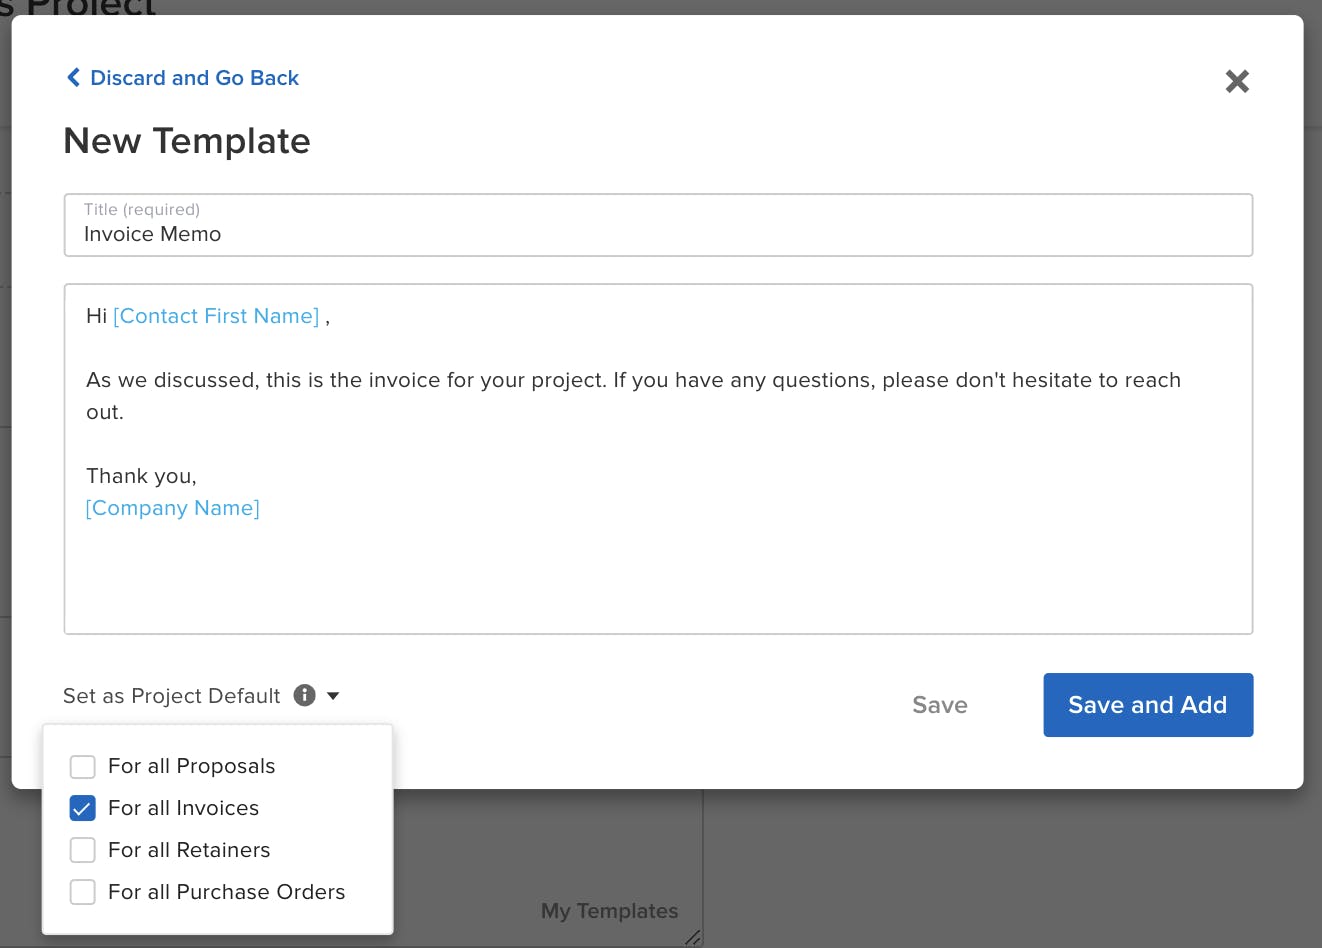Click Discard and Go Back
The image size is (1322, 948).
click(194, 77)
